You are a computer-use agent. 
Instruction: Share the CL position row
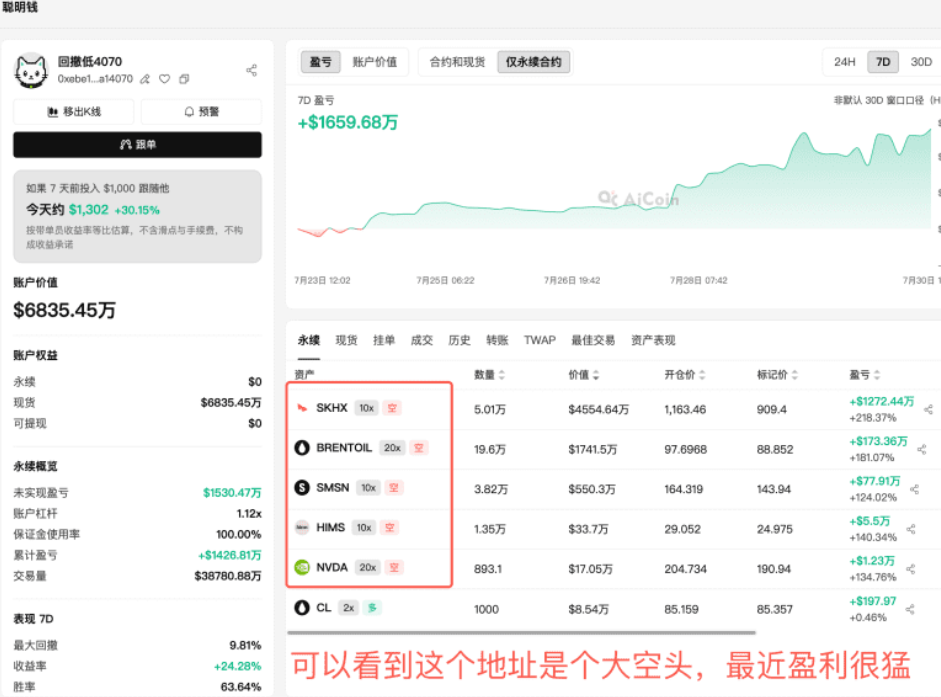[910, 609]
